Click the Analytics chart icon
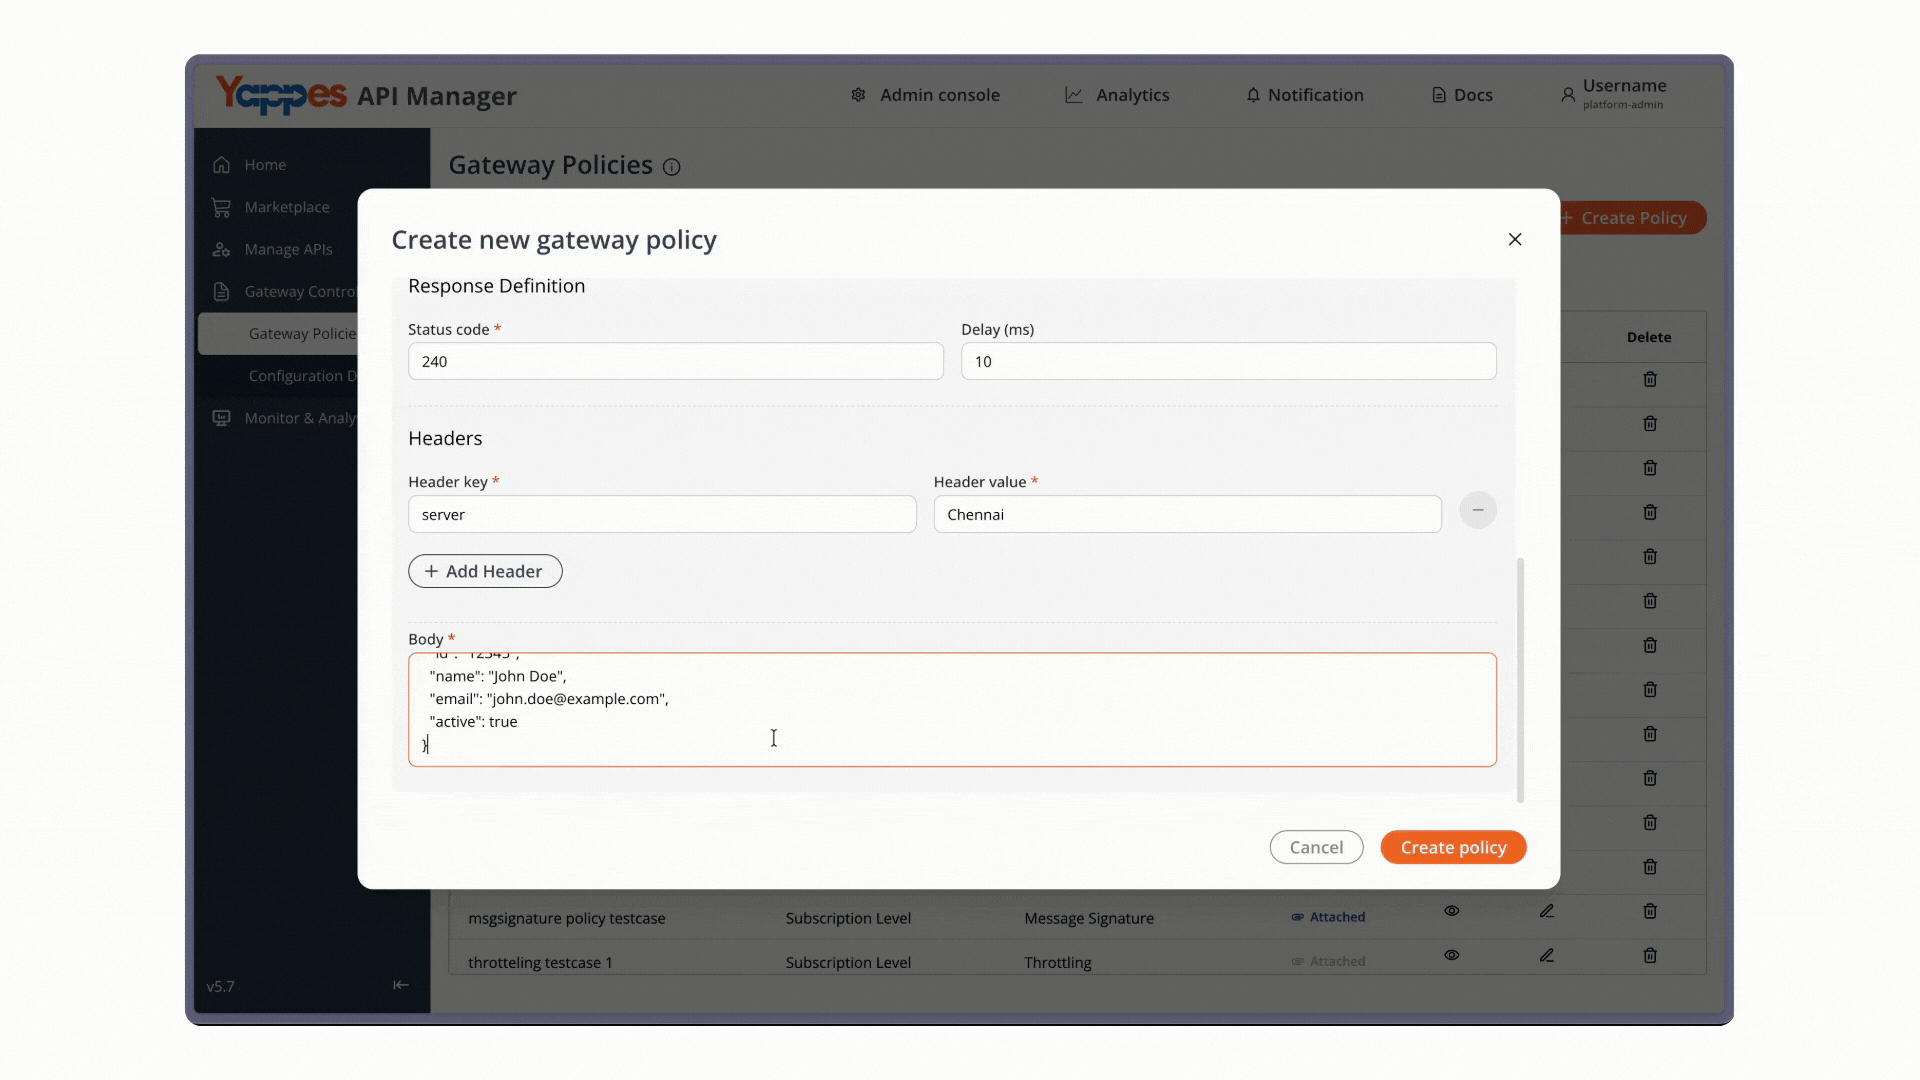 click(x=1073, y=95)
